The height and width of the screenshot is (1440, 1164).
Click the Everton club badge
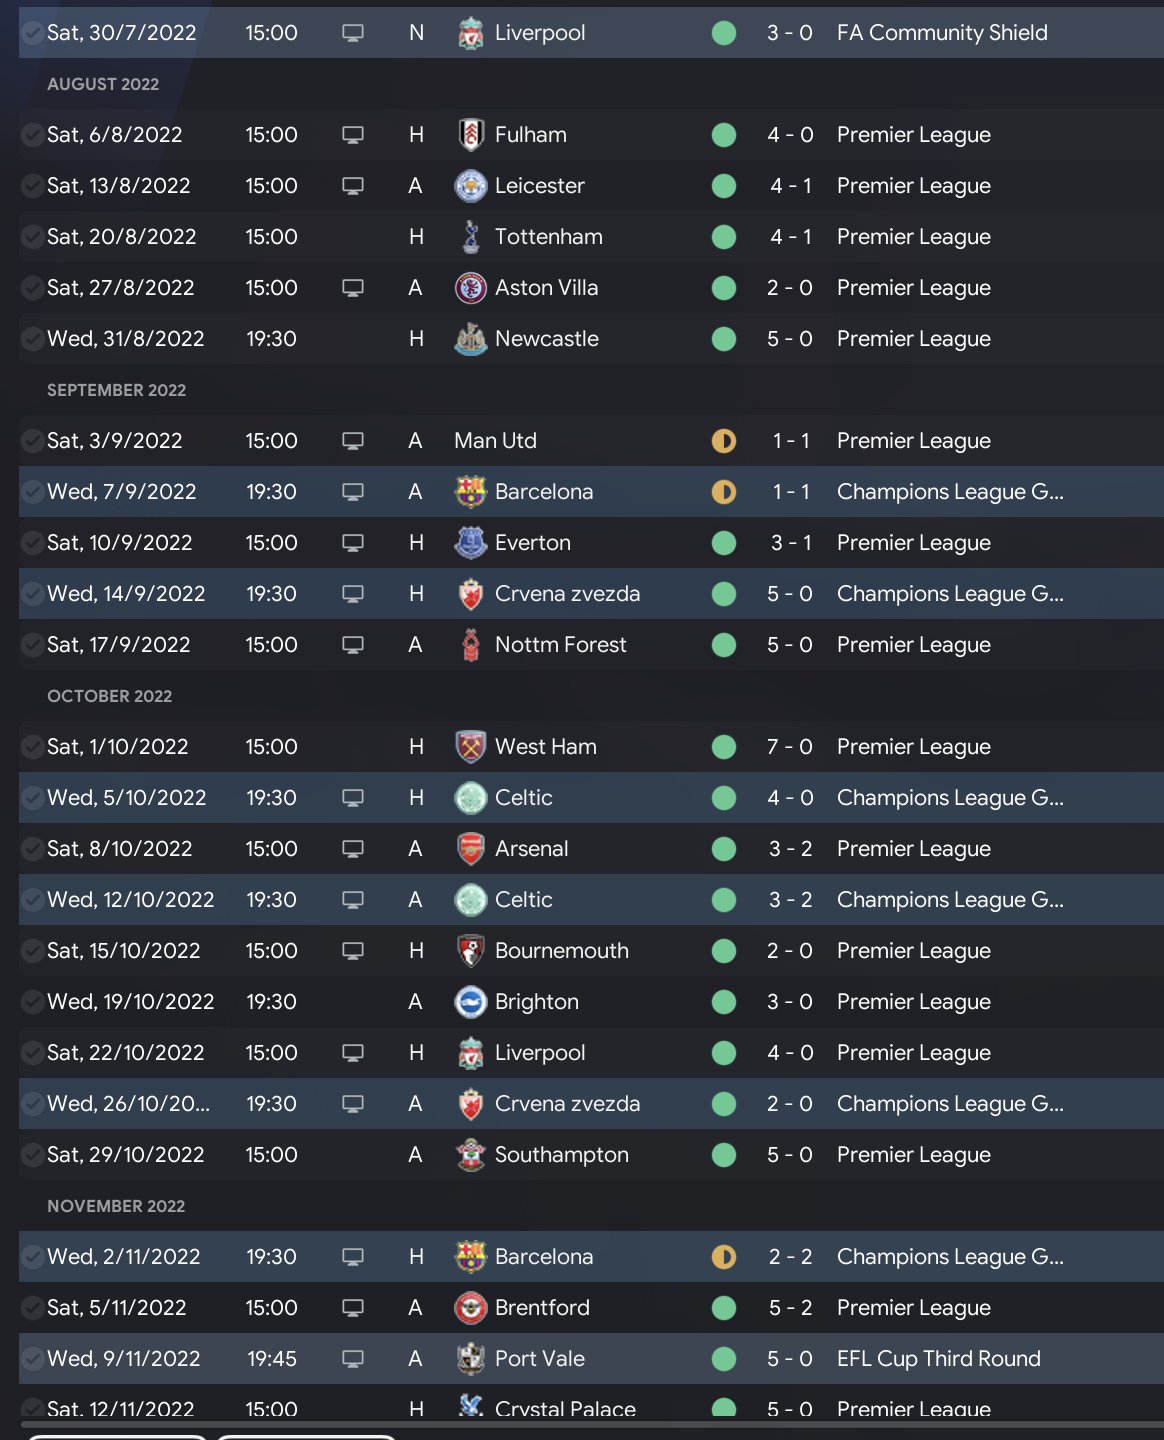tap(470, 543)
